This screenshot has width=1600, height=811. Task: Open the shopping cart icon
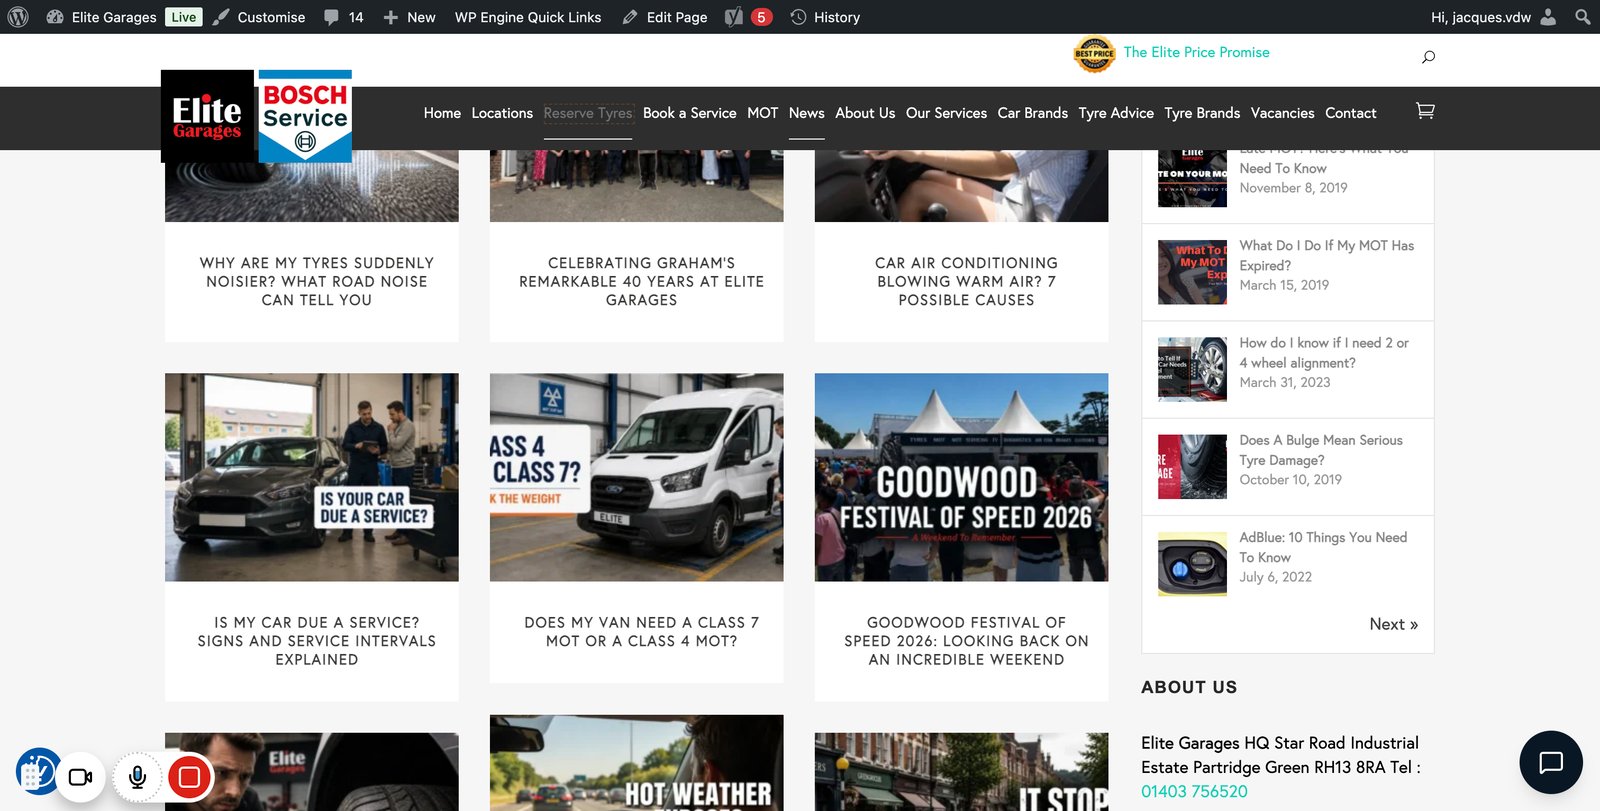tap(1425, 111)
